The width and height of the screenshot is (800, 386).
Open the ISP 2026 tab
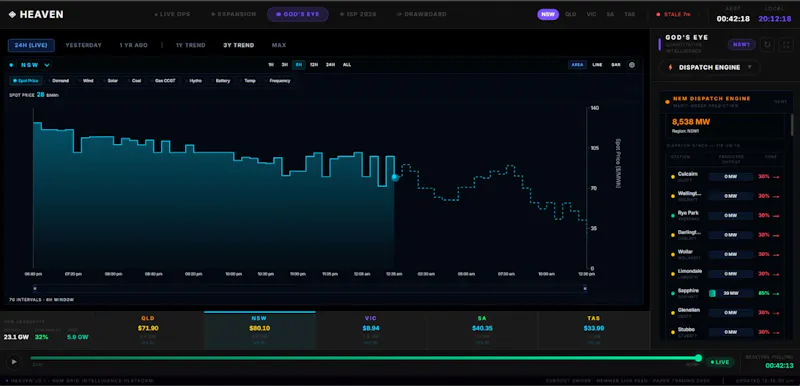[358, 14]
